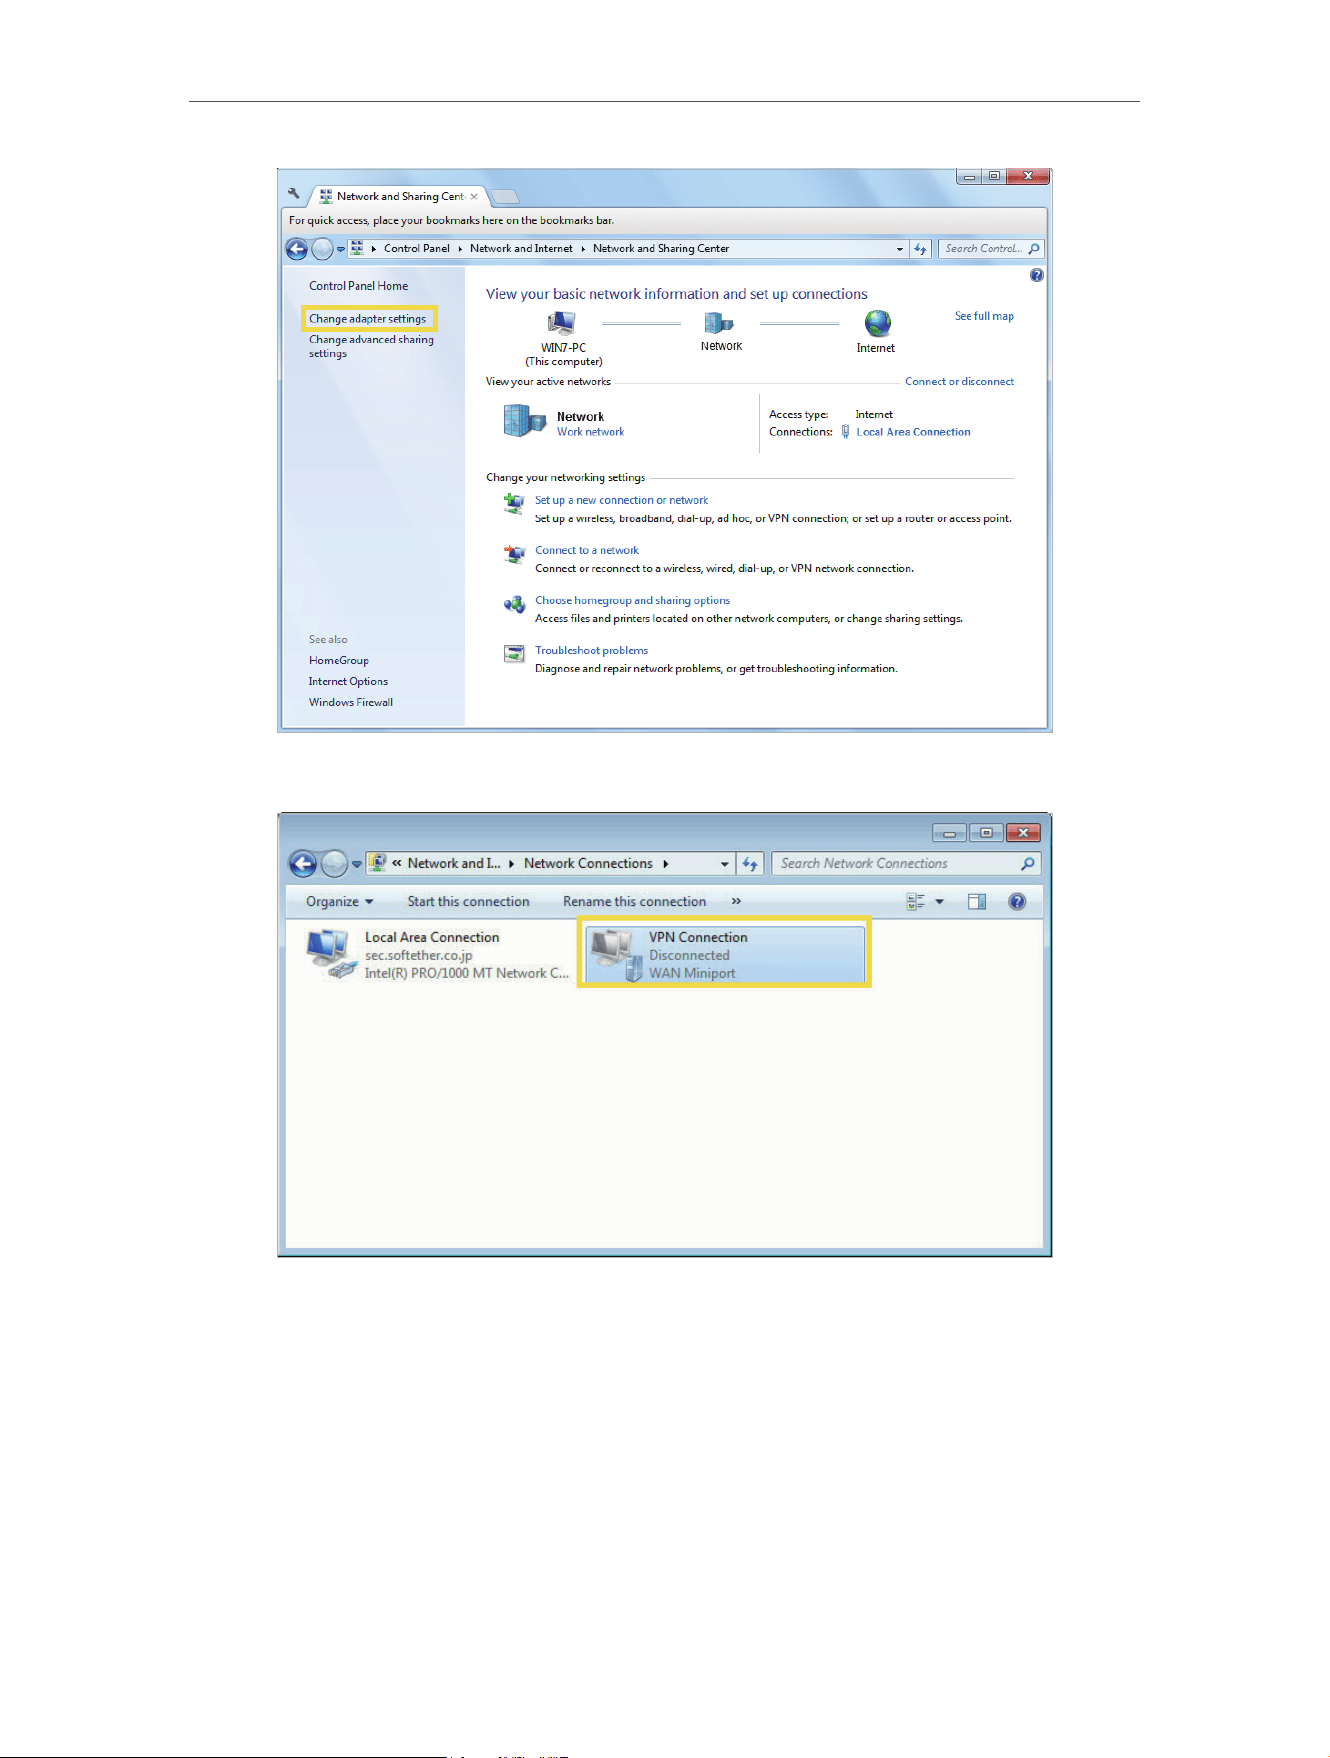Open HomeGroup under See also
This screenshot has width=1330, height=1758.
338,661
